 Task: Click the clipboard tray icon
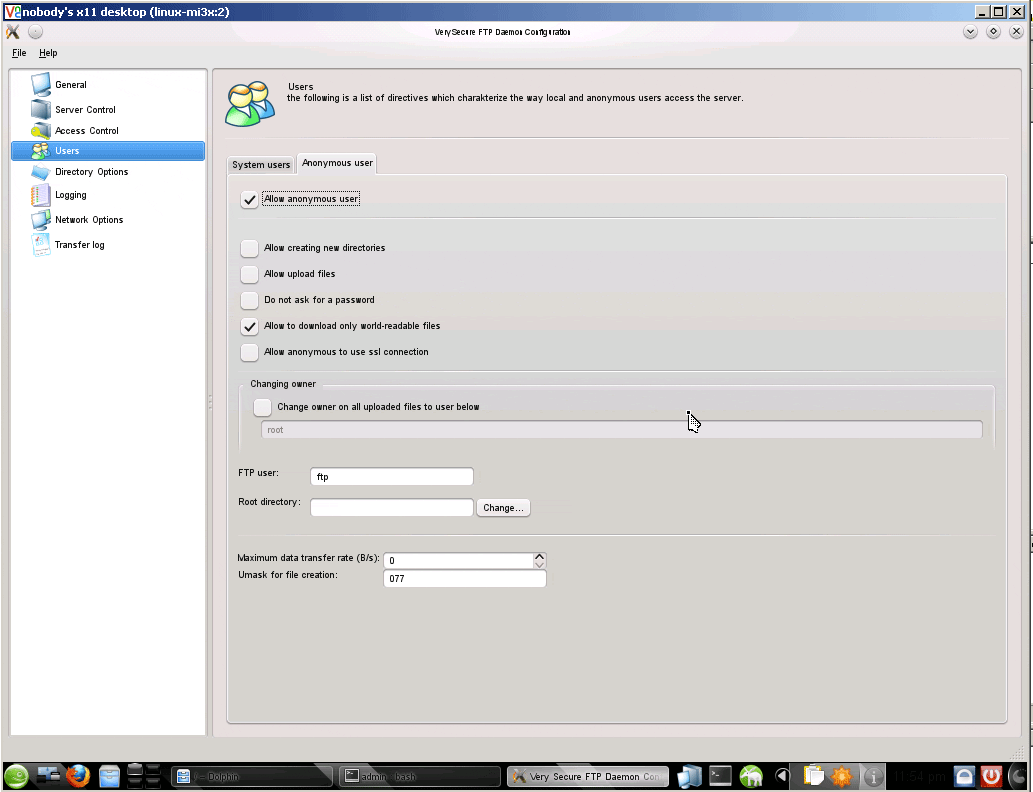[814, 777]
